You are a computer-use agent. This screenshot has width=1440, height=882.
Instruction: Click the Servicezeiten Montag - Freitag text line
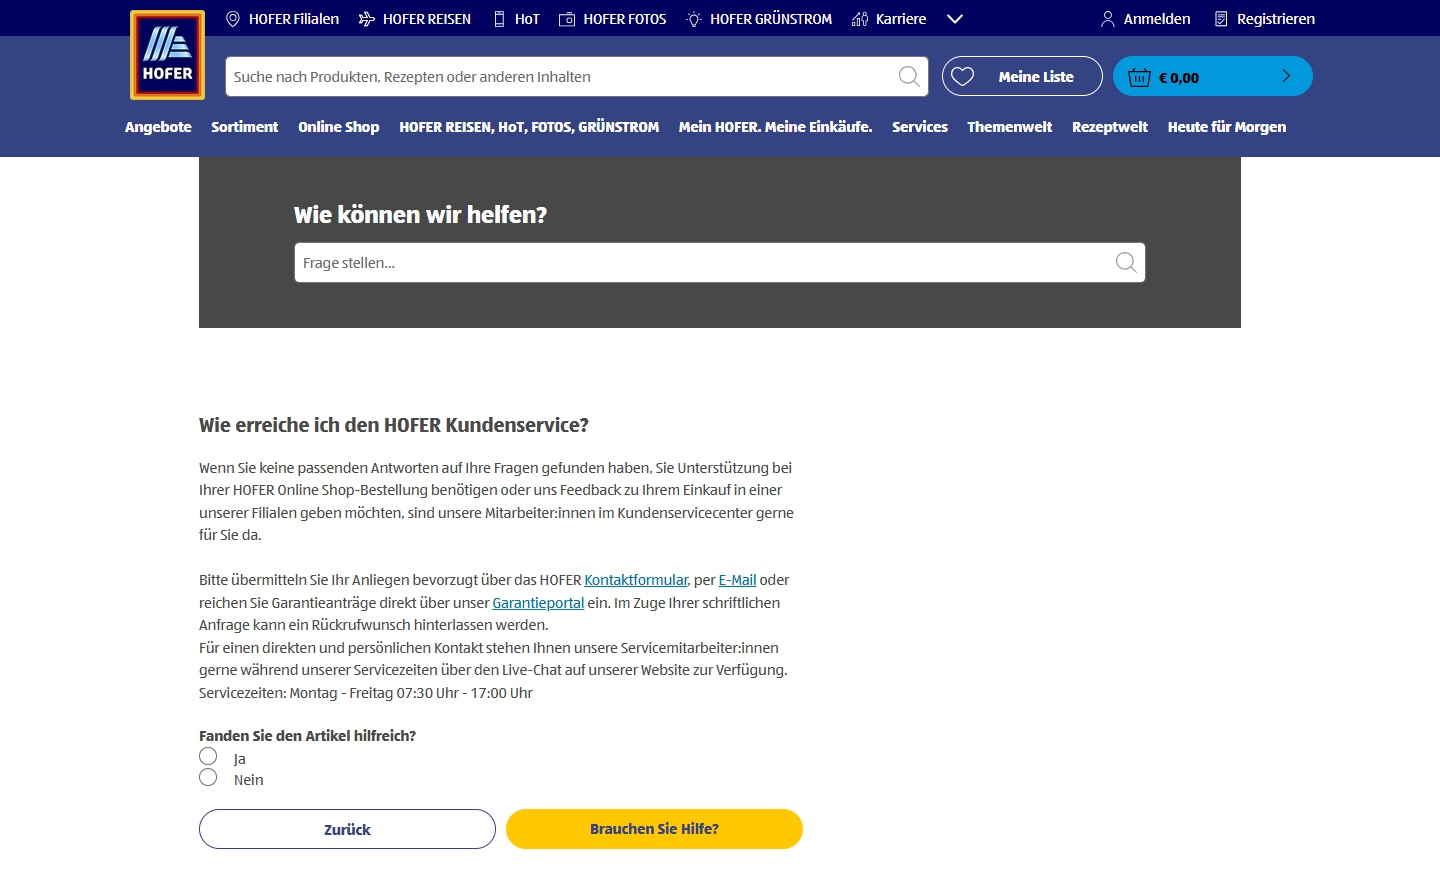coord(366,693)
